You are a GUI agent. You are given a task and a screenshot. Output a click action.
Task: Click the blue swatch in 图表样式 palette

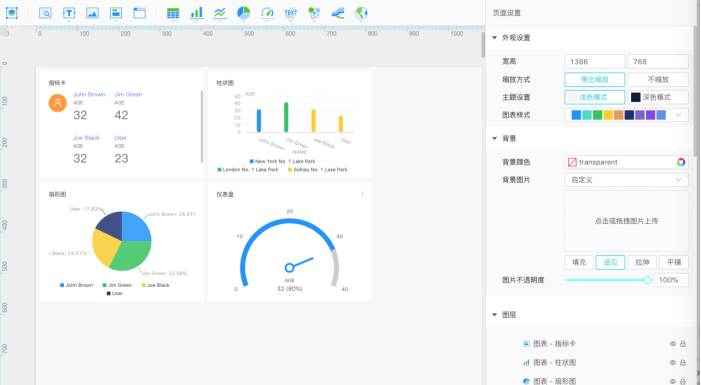(x=576, y=115)
